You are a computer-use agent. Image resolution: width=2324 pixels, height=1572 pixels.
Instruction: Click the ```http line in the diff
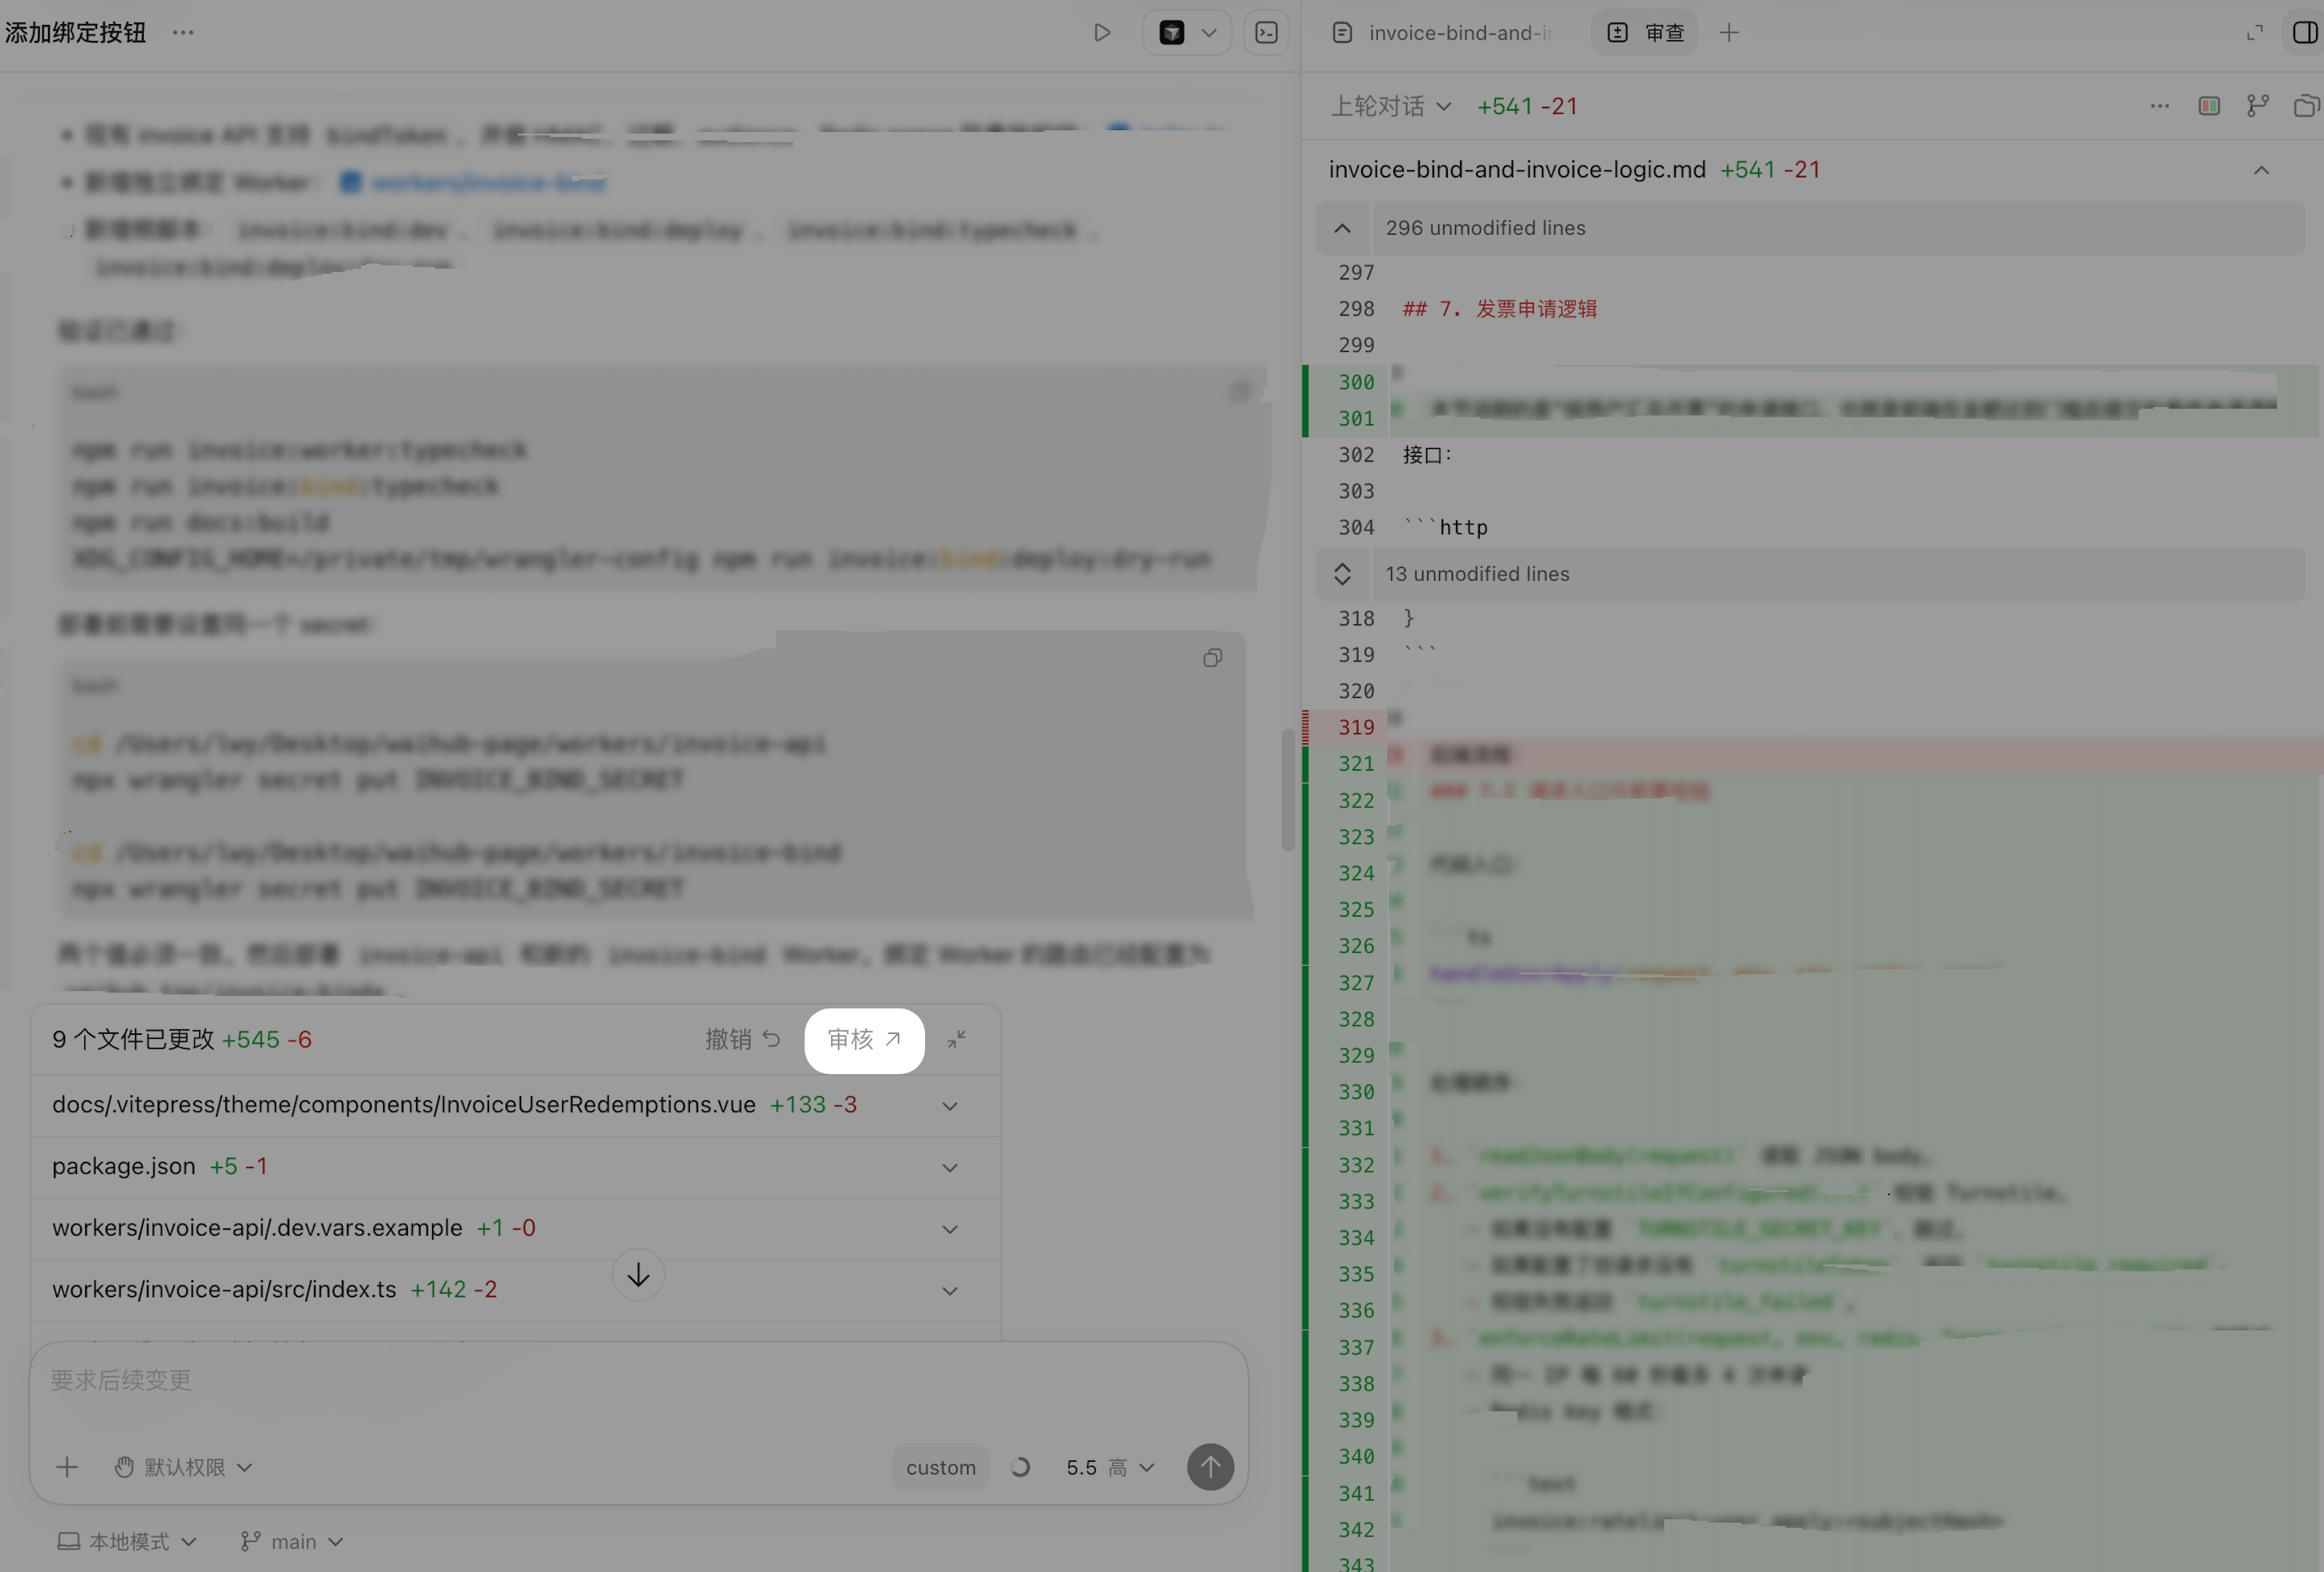1445,527
